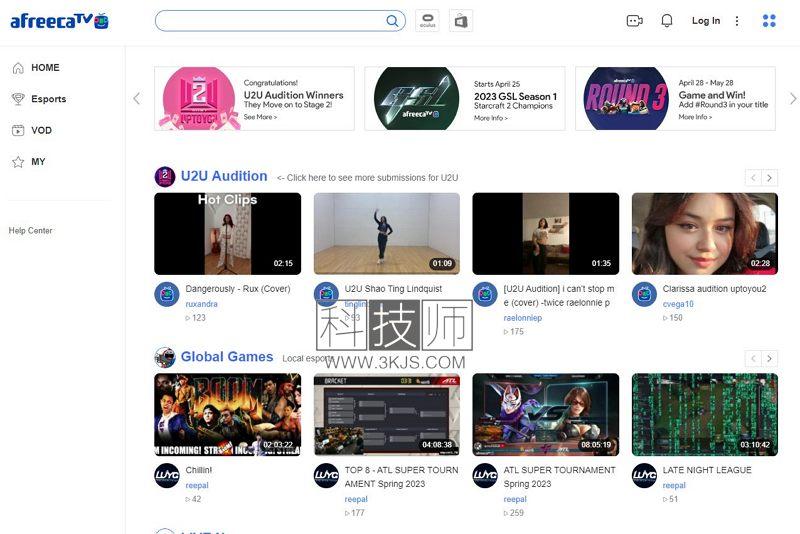800x534 pixels.
Task: Click More Info on Round 3 banner
Action: point(695,117)
